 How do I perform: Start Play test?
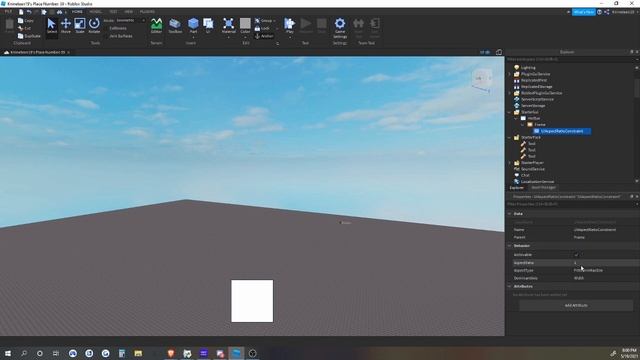(289, 24)
